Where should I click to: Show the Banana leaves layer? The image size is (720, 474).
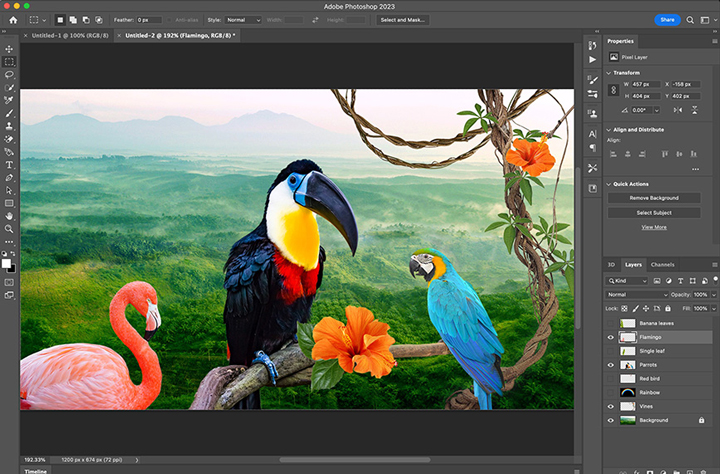tap(611, 324)
